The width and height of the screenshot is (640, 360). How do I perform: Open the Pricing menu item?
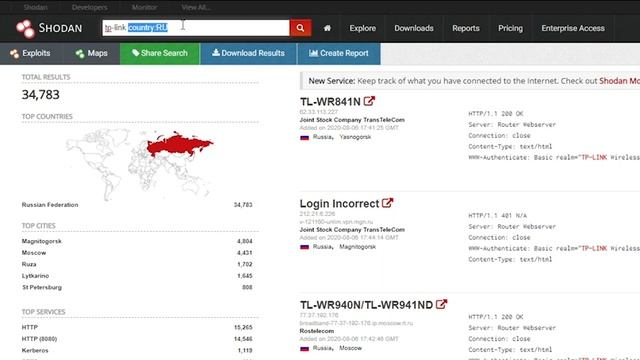(510, 28)
